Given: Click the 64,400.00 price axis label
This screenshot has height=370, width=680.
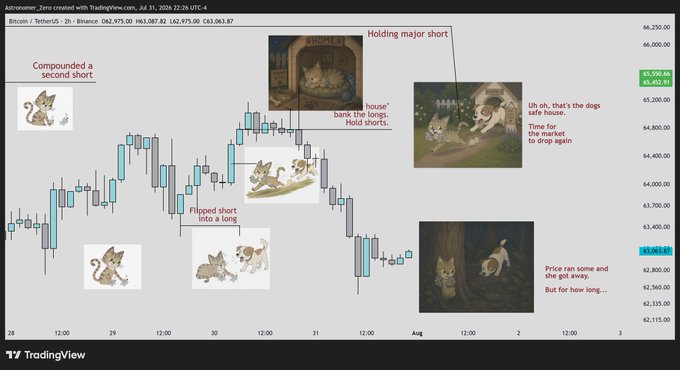Looking at the screenshot, I should (656, 156).
